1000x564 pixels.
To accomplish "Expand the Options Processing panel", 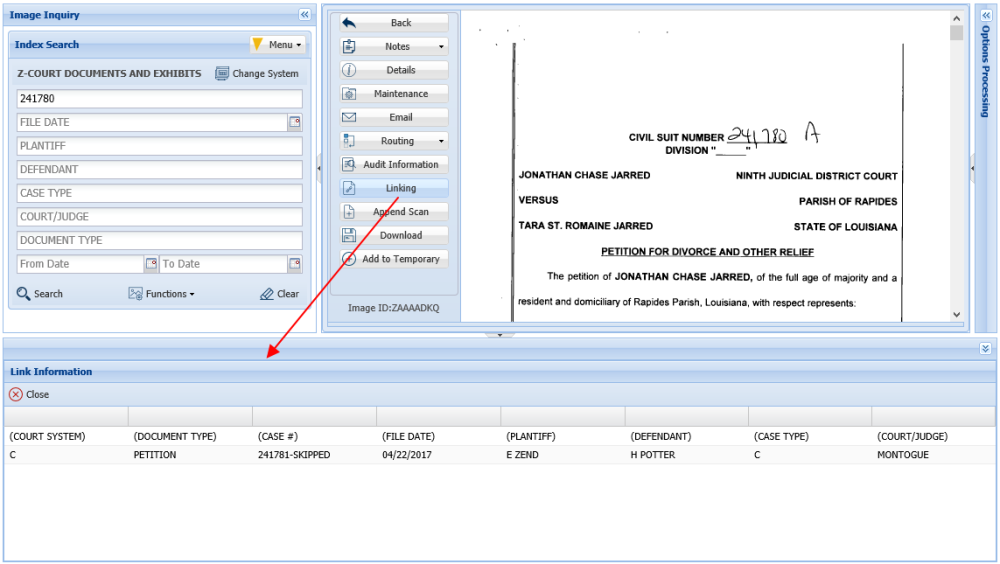I will pyautogui.click(x=985, y=15).
